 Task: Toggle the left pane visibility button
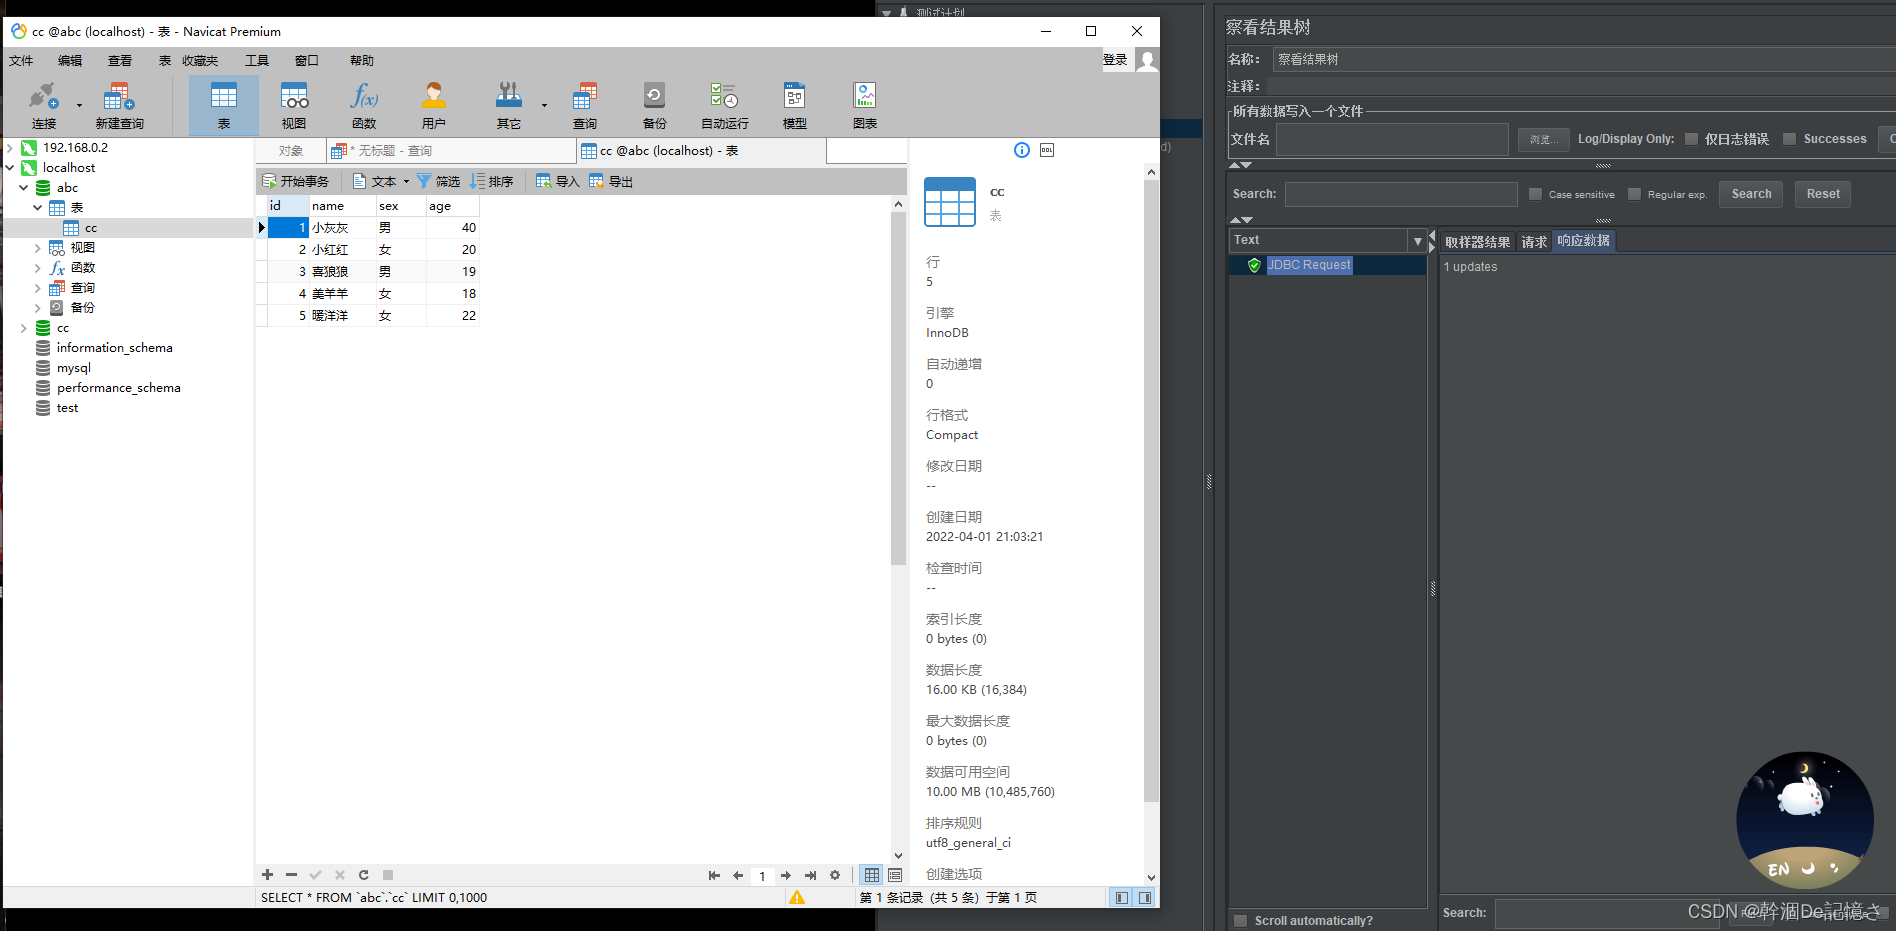coord(1122,898)
